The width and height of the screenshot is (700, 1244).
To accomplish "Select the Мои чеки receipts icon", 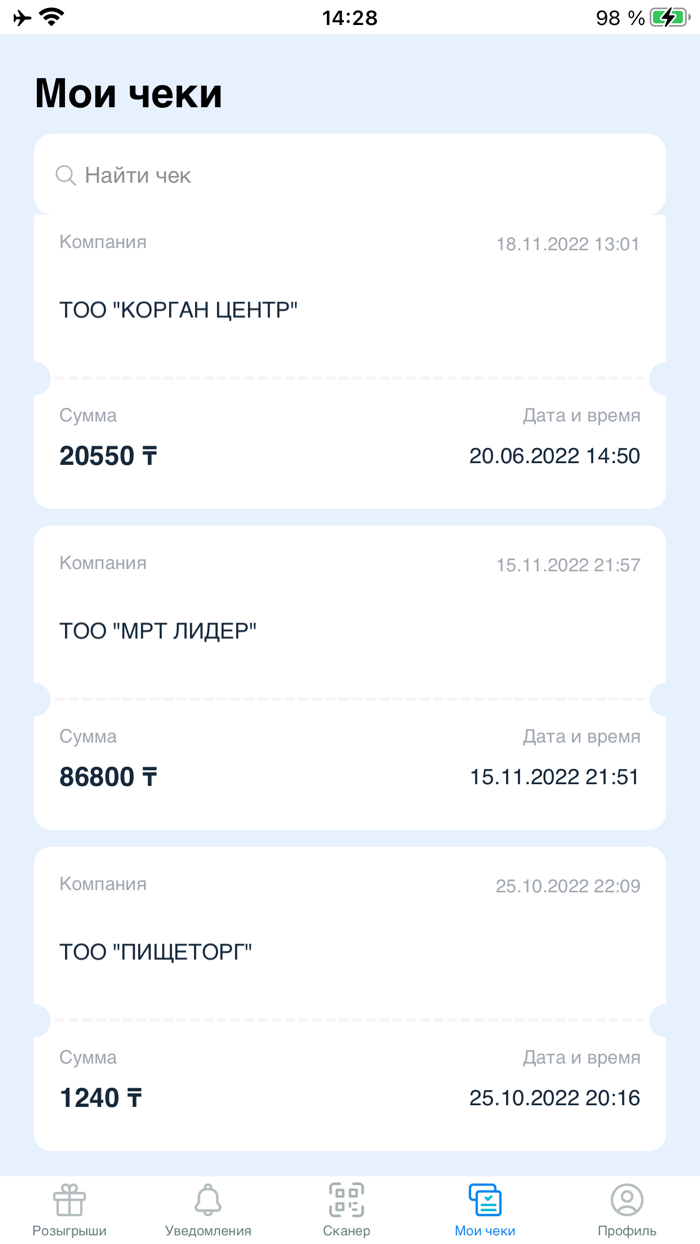I will (485, 1197).
